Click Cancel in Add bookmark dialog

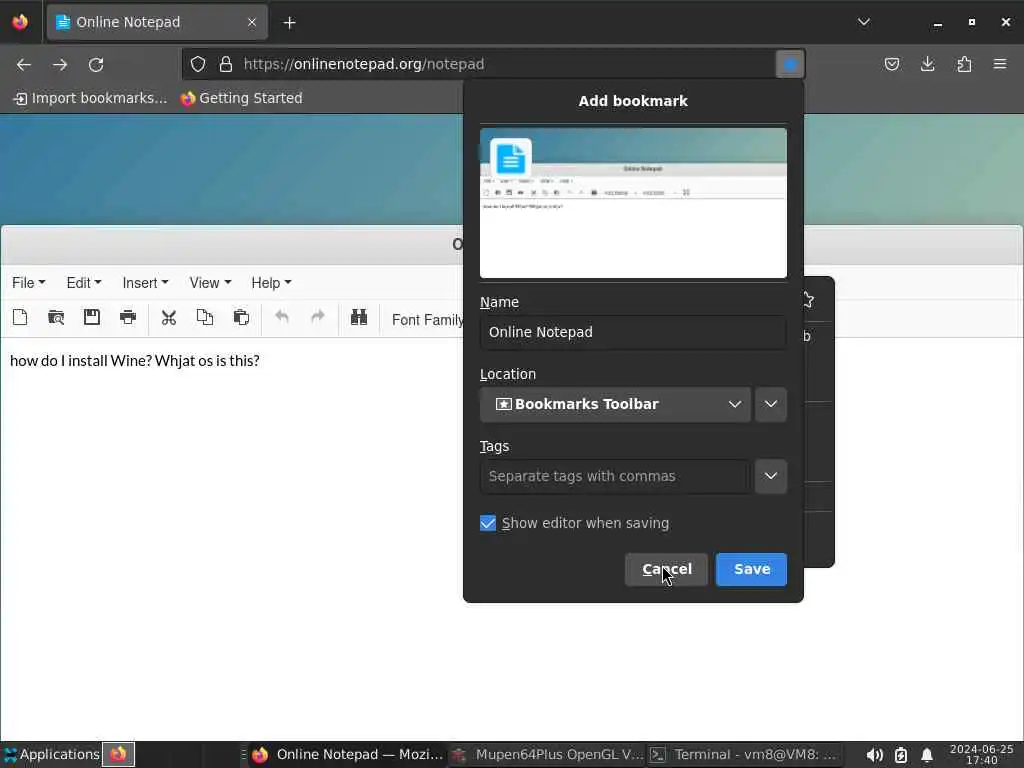(x=666, y=569)
